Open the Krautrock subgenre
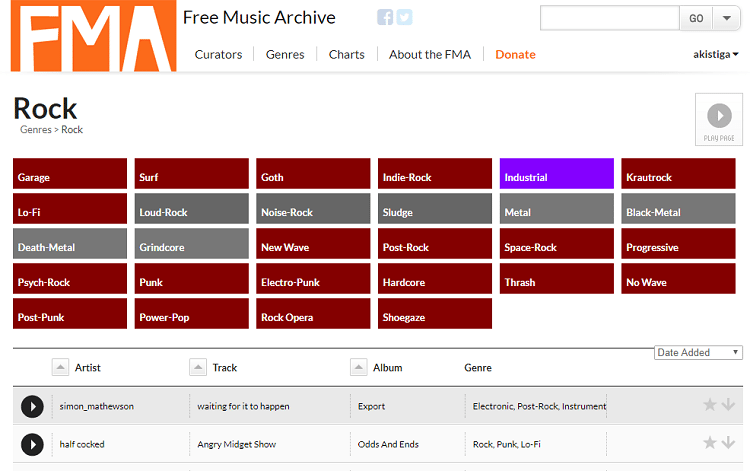 pyautogui.click(x=678, y=174)
